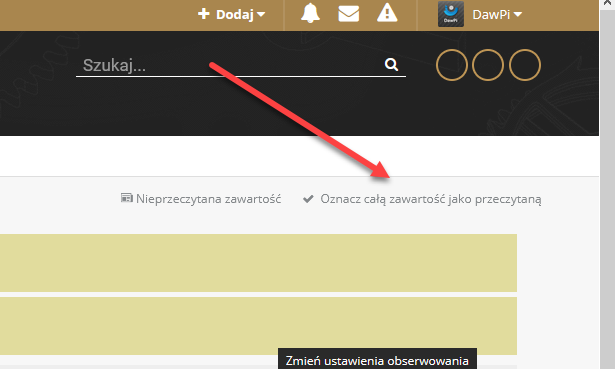615x369 pixels.
Task: Click the magnifier search icon
Action: pos(391,64)
